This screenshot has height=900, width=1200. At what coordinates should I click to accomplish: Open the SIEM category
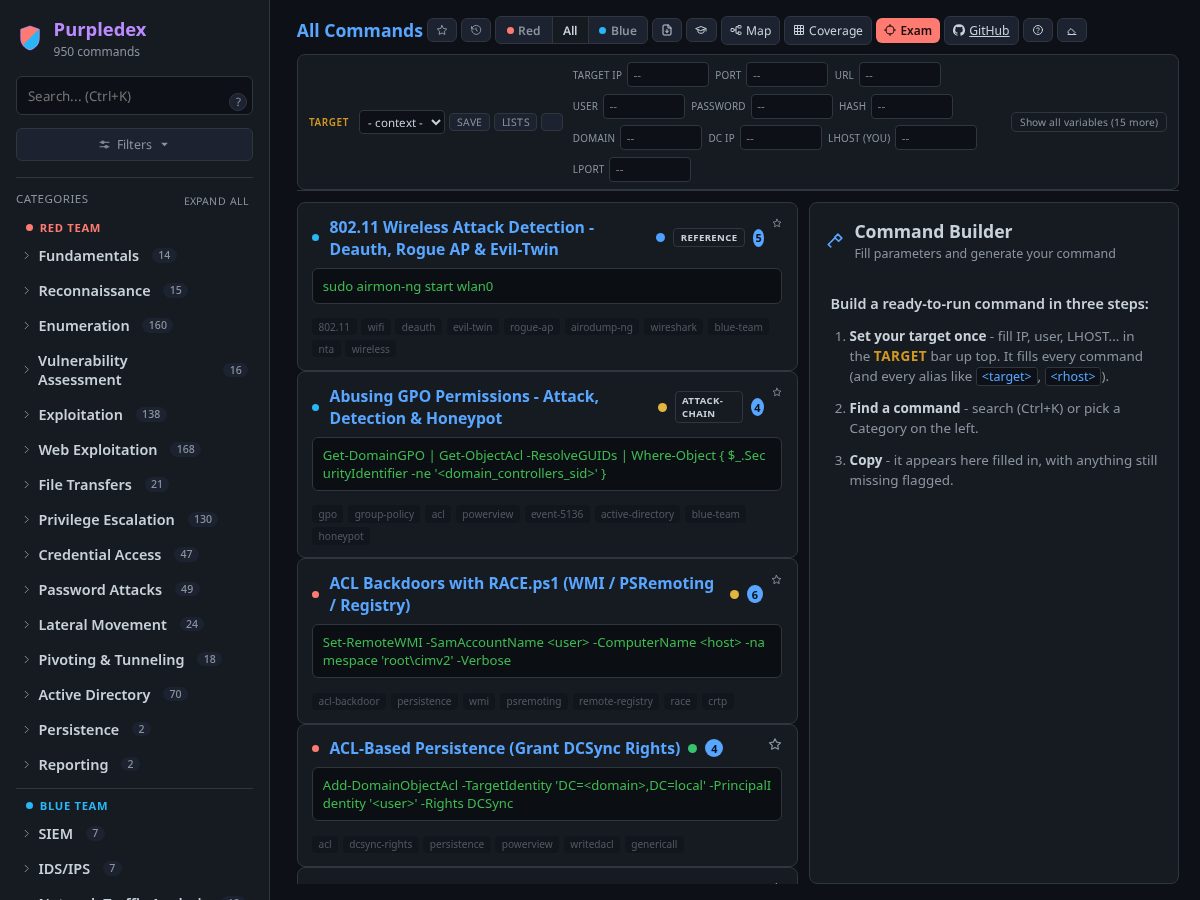pyautogui.click(x=134, y=834)
